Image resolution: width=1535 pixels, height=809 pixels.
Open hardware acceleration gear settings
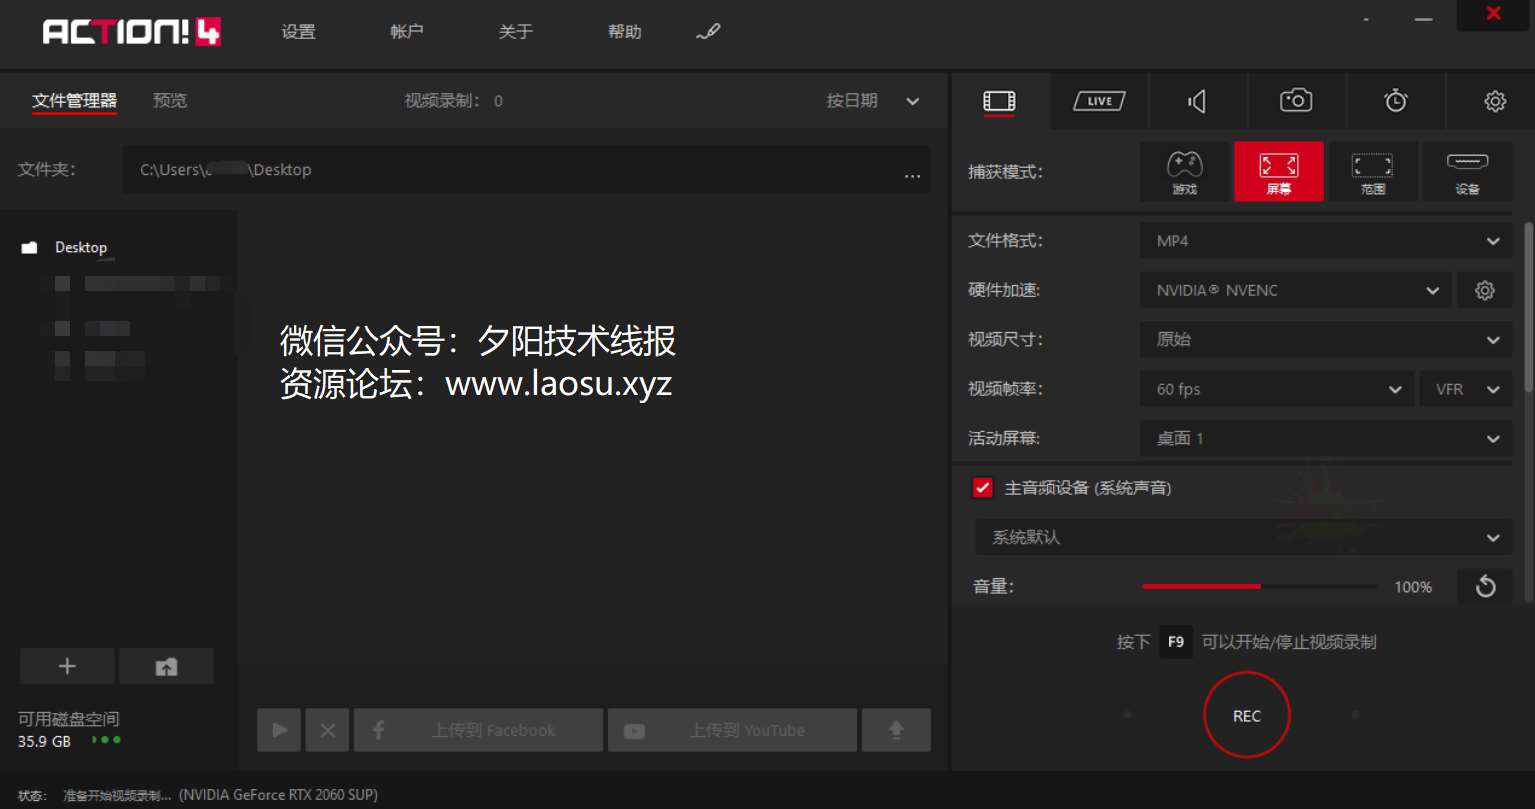point(1485,290)
